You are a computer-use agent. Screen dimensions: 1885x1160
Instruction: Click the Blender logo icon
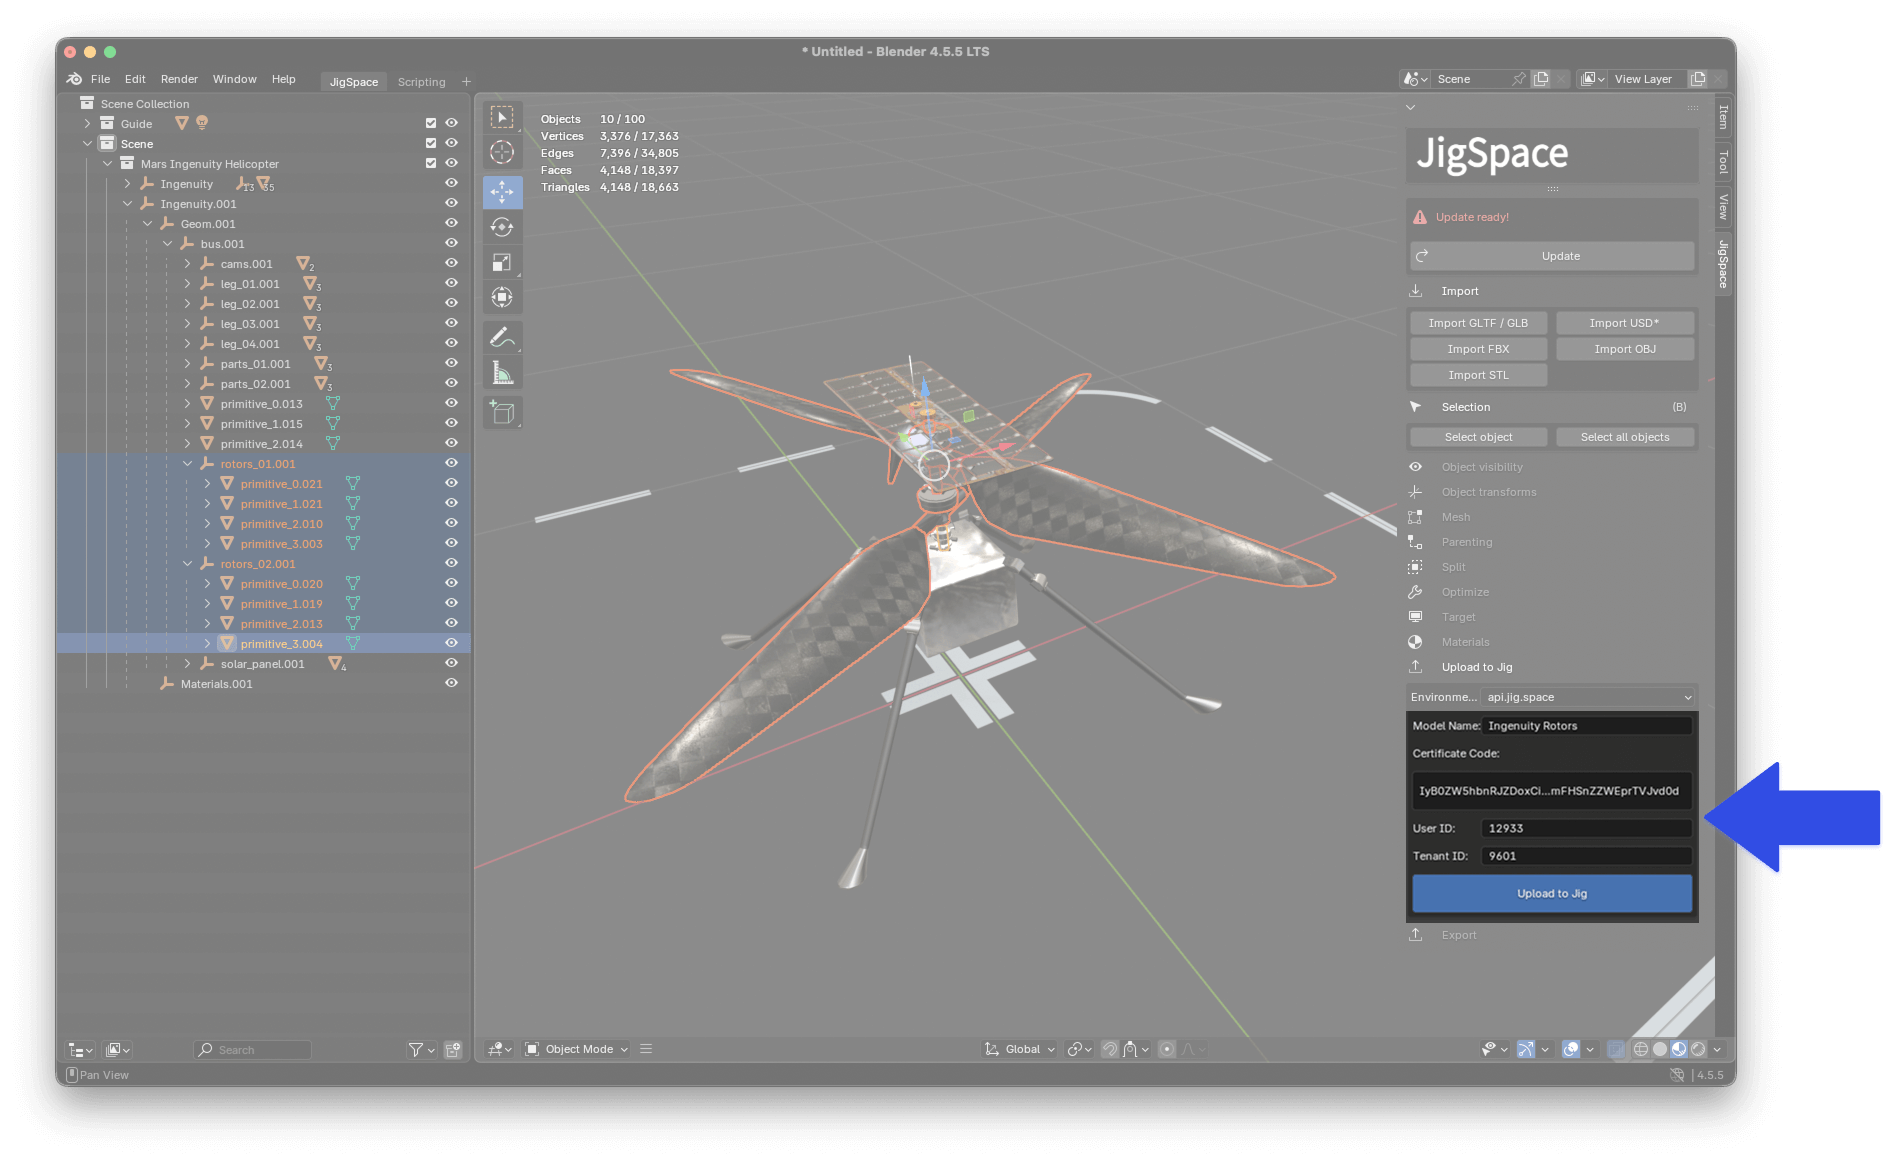click(x=74, y=79)
